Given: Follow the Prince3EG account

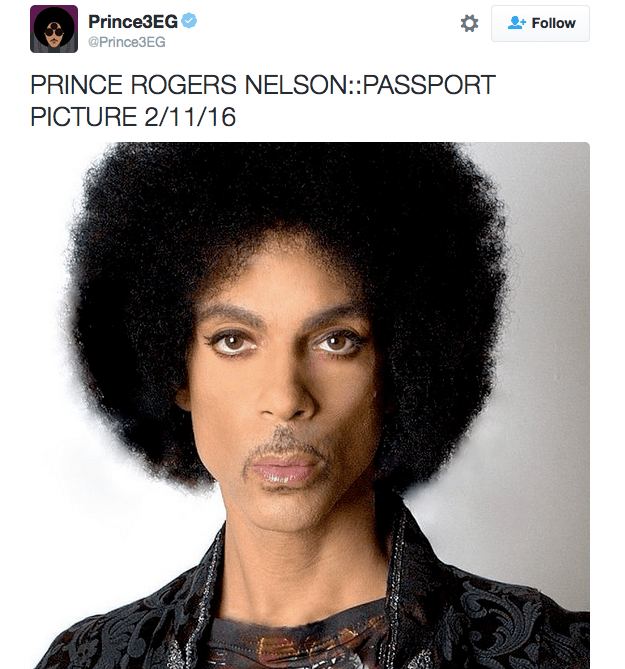Looking at the screenshot, I should pyautogui.click(x=540, y=23).
